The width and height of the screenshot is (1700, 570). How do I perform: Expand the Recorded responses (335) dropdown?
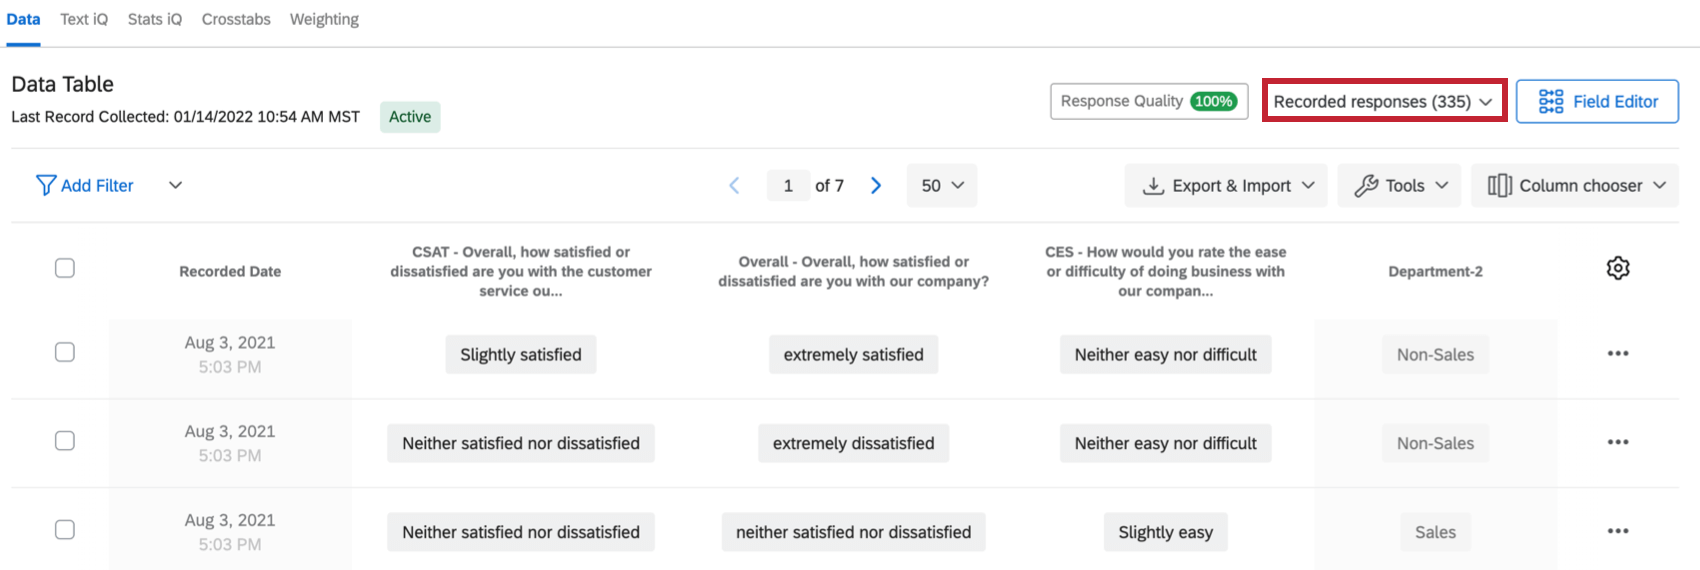tap(1383, 102)
